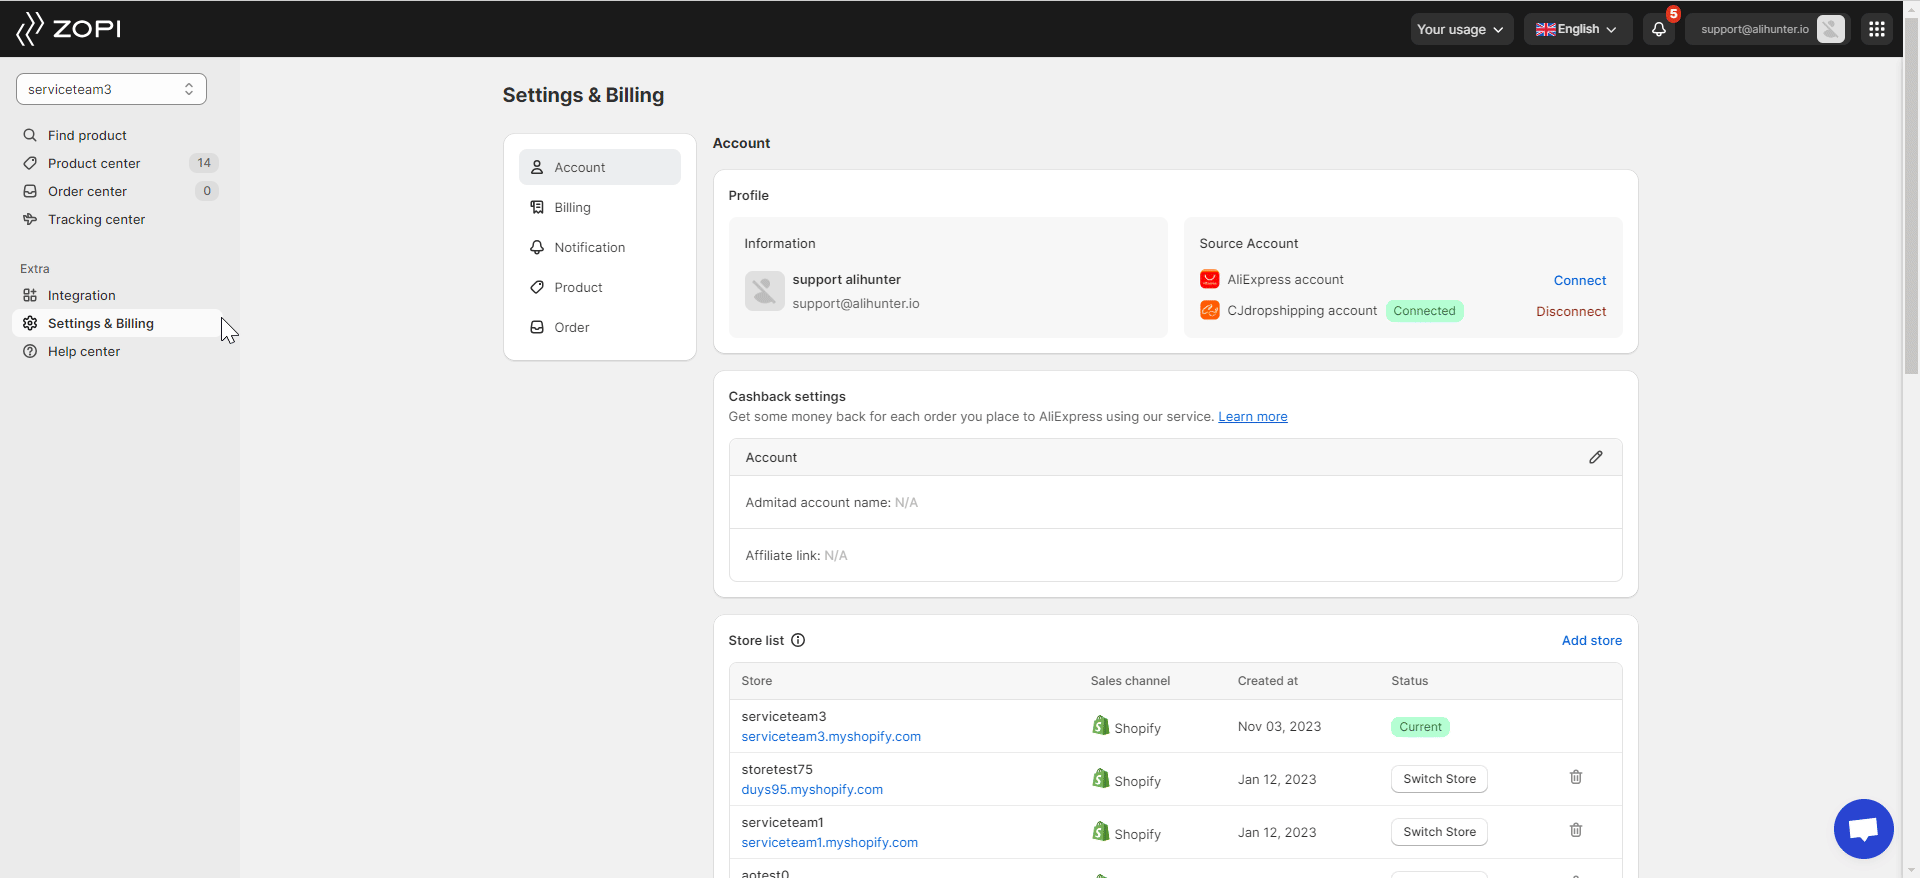Connect the AliExpress account
The image size is (1920, 878).
pyautogui.click(x=1579, y=281)
